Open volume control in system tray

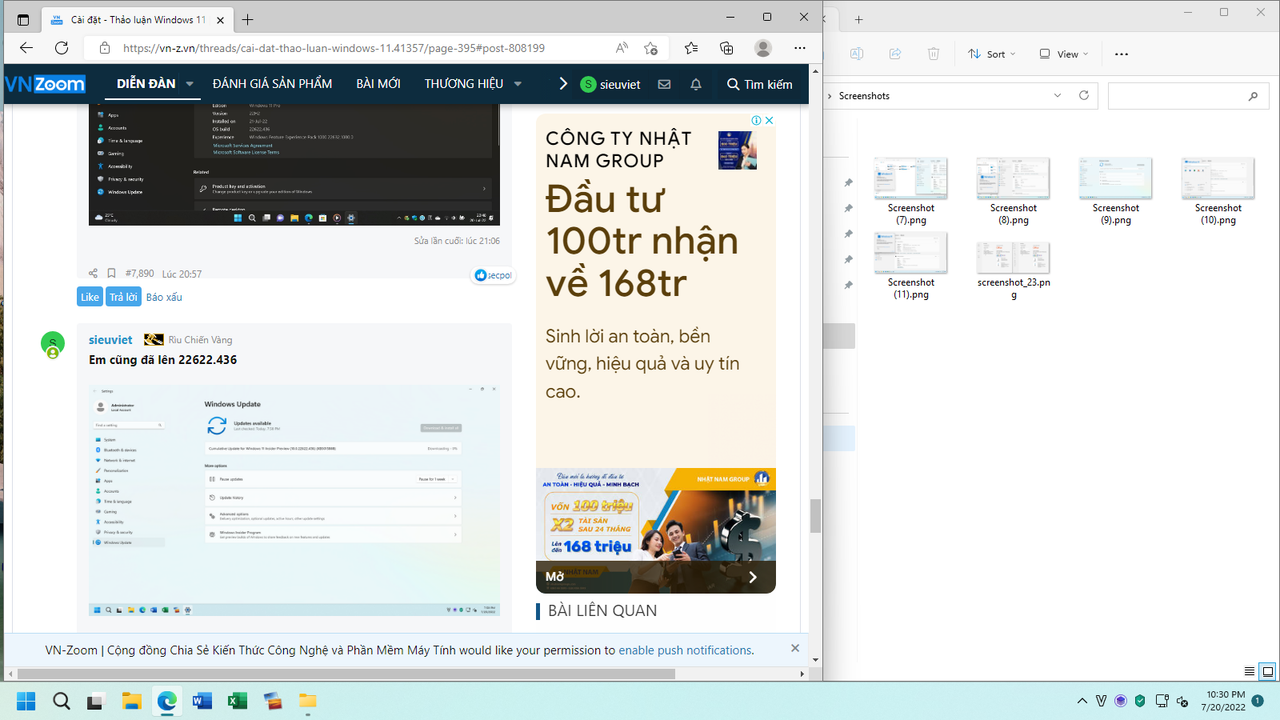(x=1182, y=701)
